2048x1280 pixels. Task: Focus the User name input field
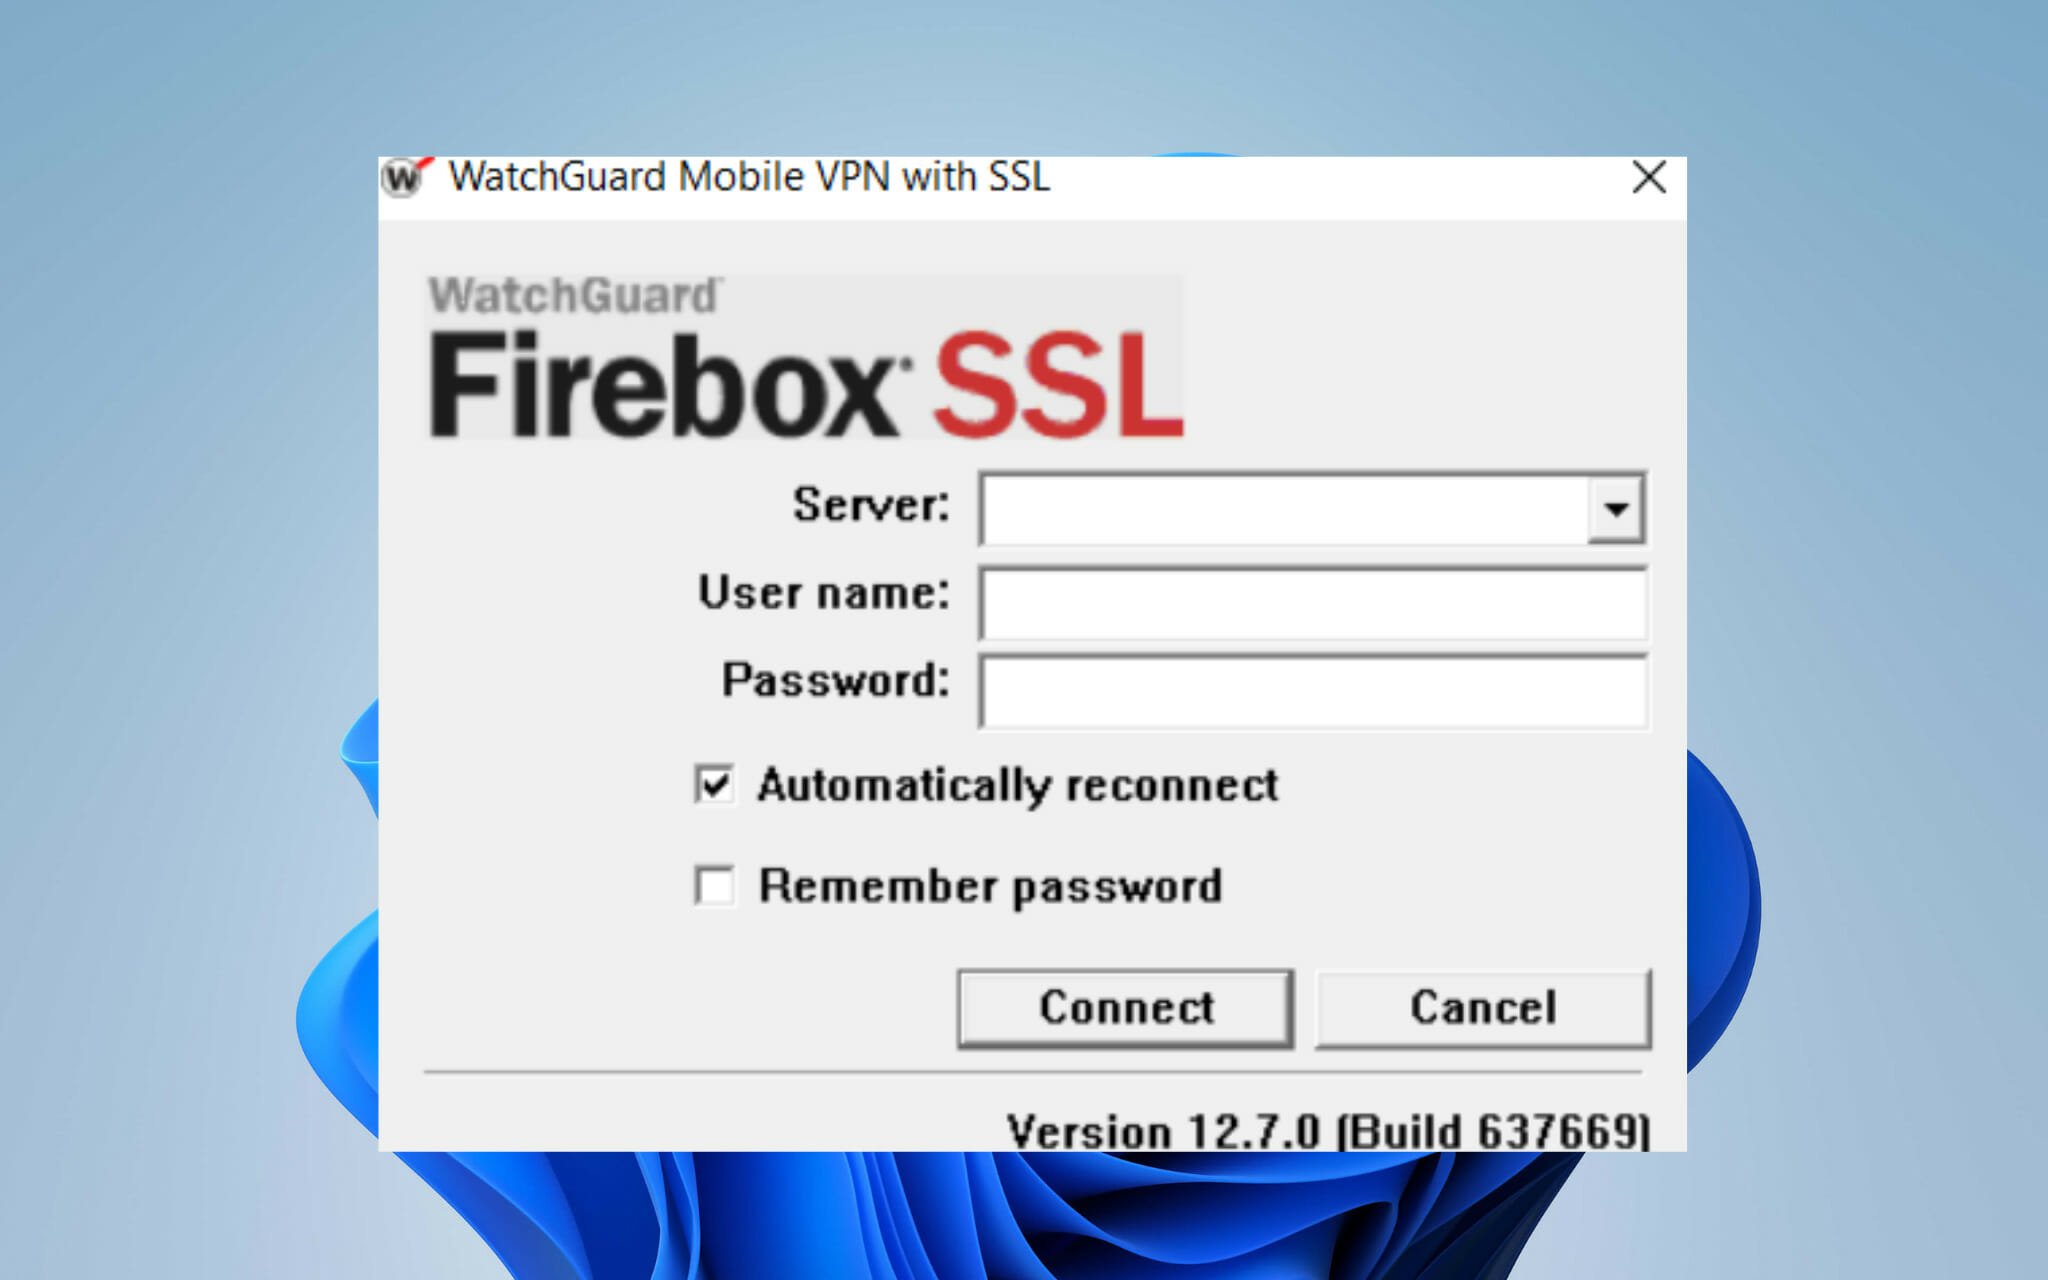[x=1313, y=604]
